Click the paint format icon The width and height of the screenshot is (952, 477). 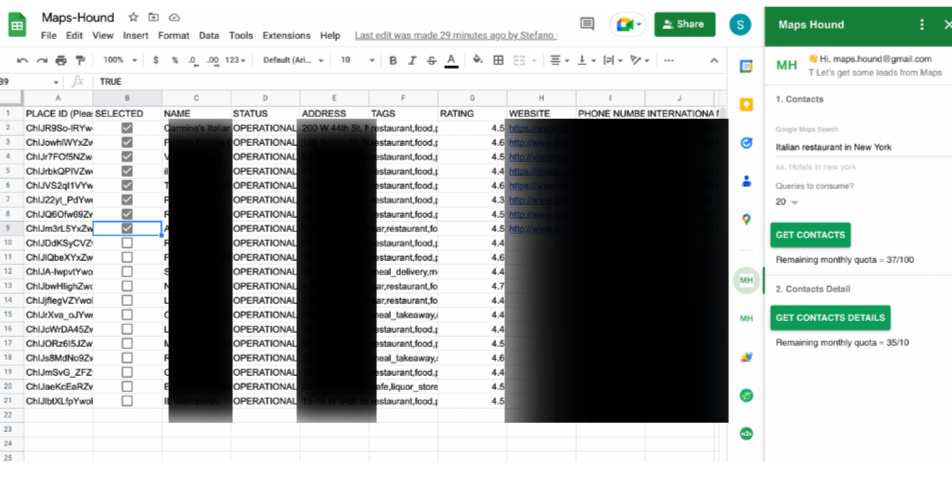click(x=81, y=61)
